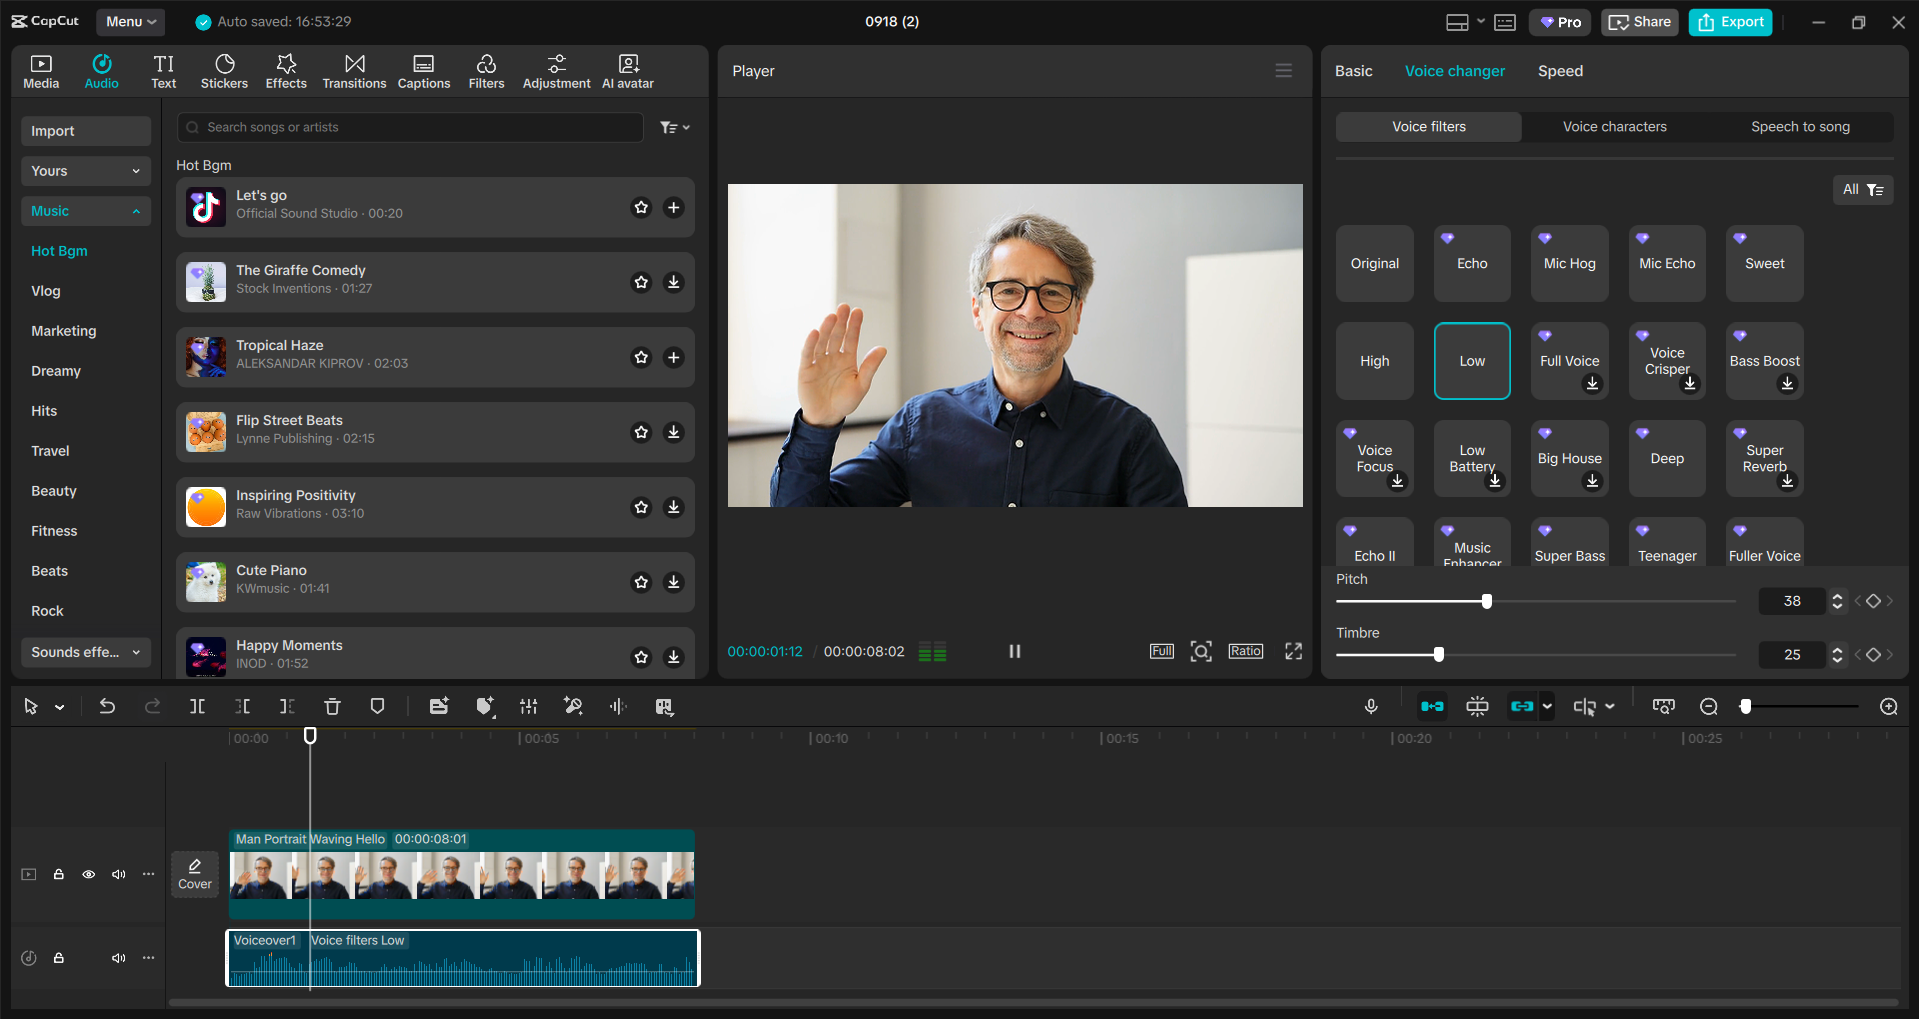The width and height of the screenshot is (1919, 1019).
Task: Switch to the Voice characters tab
Action: [1614, 126]
